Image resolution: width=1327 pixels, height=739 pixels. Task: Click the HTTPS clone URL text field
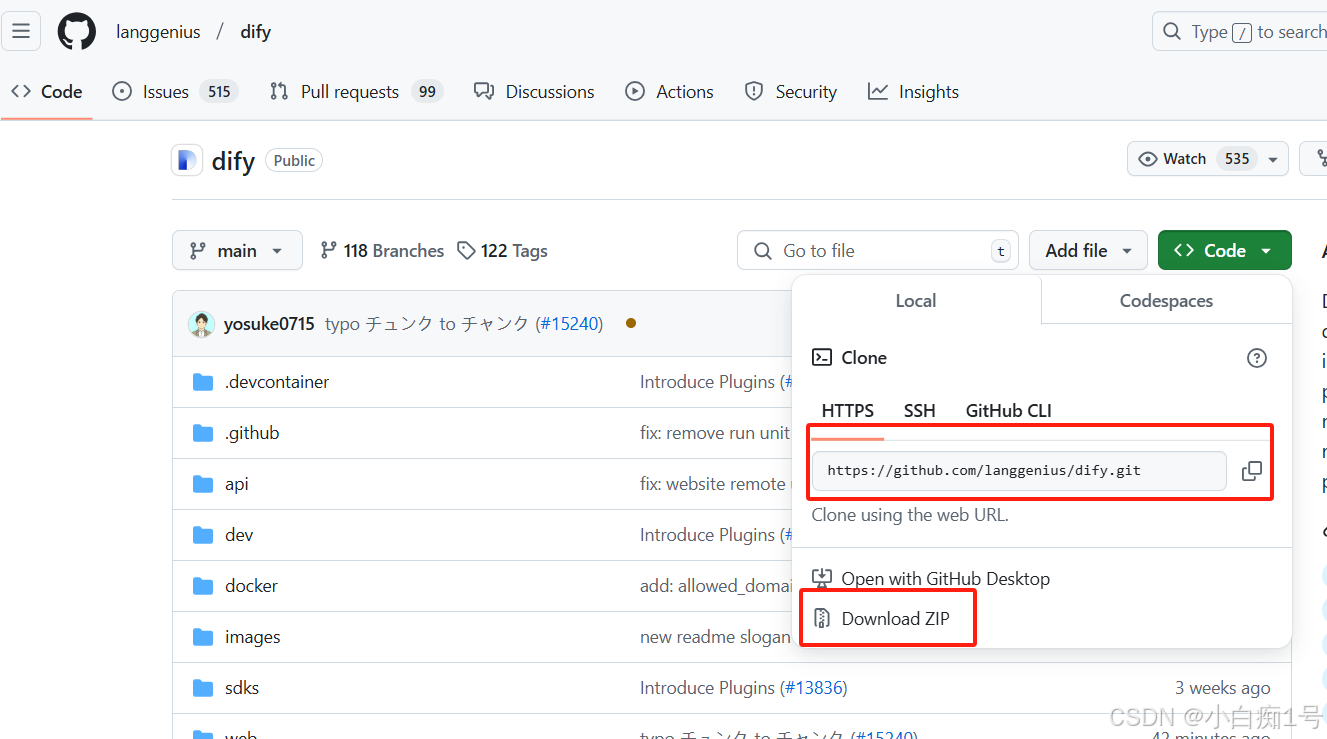click(x=1019, y=471)
